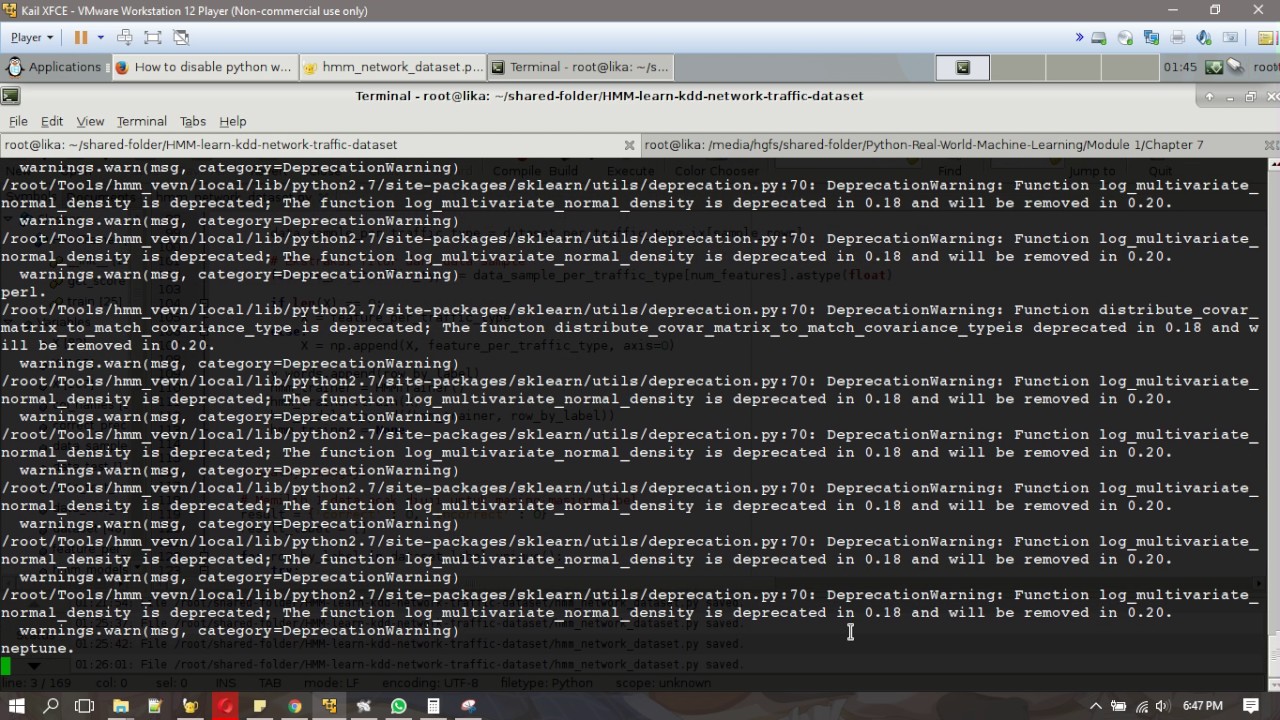Screen dimensions: 1280x720
Task: Click the CD/DVD drive device icon in VMware toolbar
Action: tap(1125, 38)
